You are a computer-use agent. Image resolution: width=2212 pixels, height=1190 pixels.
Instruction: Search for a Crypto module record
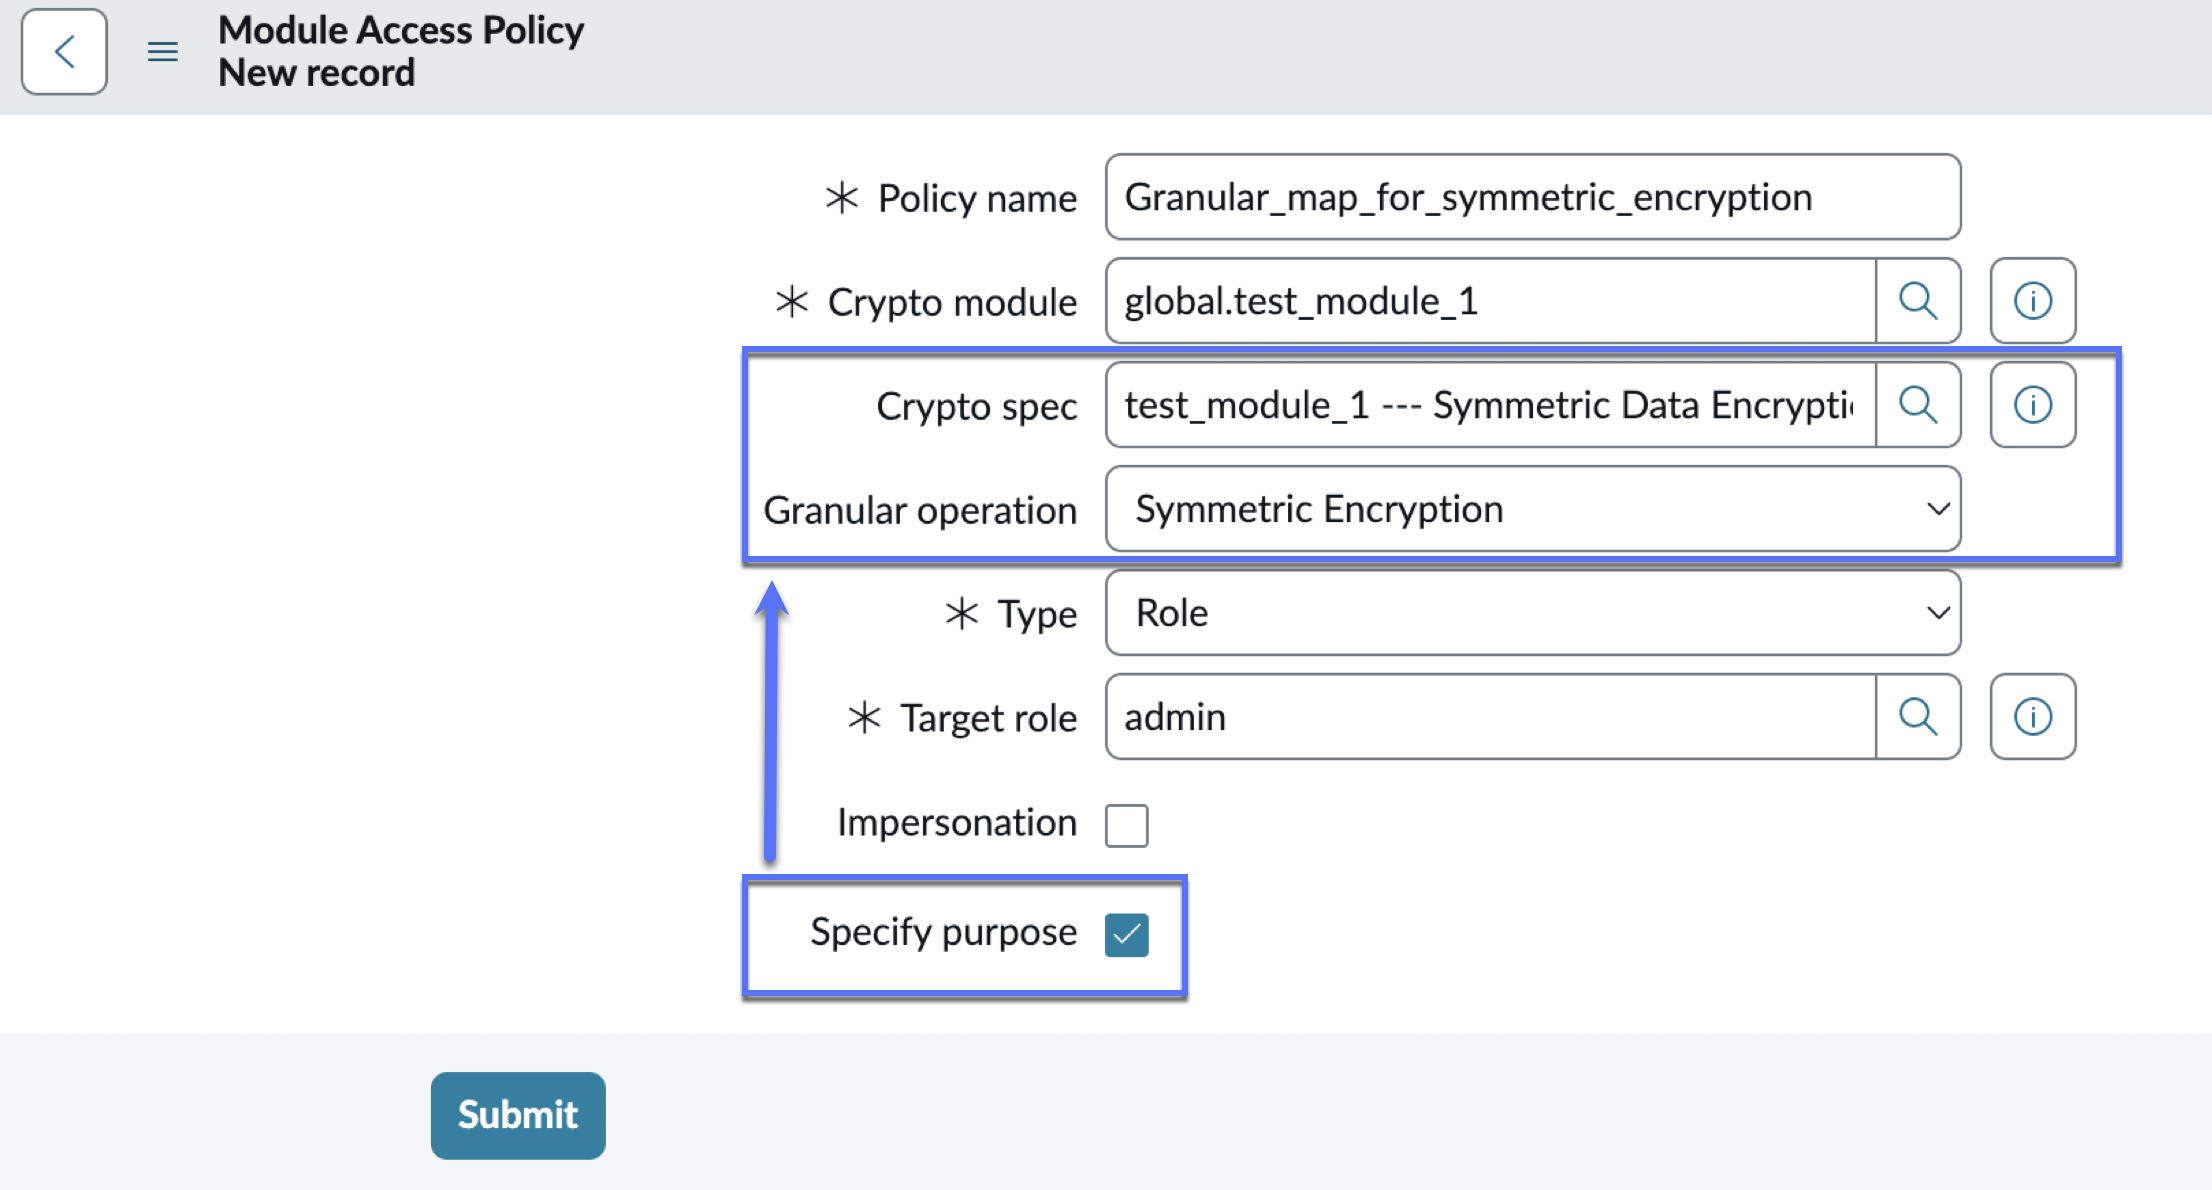click(x=1918, y=301)
